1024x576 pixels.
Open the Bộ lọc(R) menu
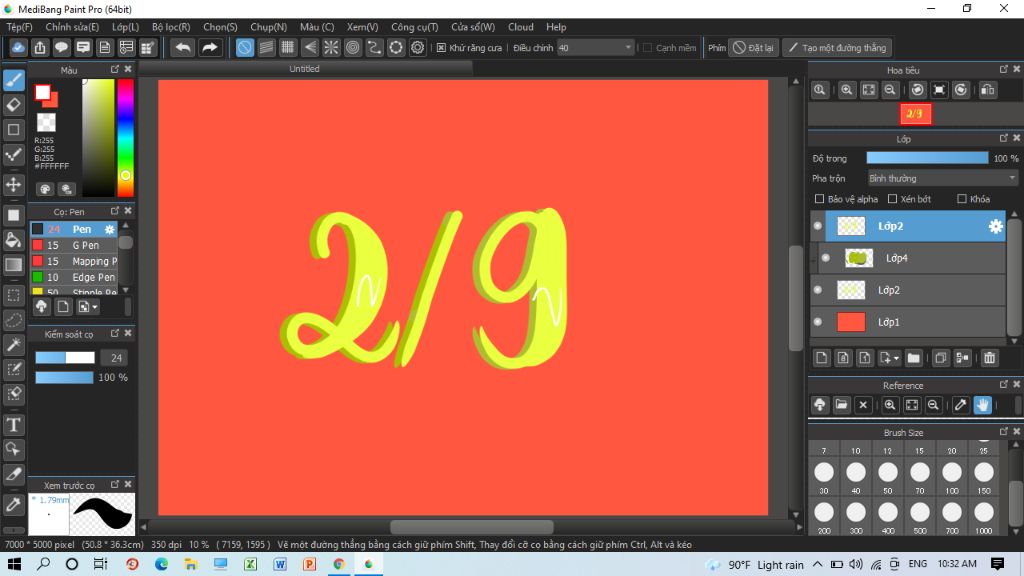[170, 27]
